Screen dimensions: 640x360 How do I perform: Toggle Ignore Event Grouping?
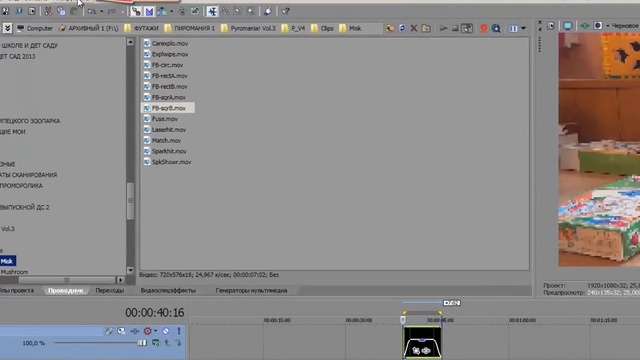tap(195, 11)
